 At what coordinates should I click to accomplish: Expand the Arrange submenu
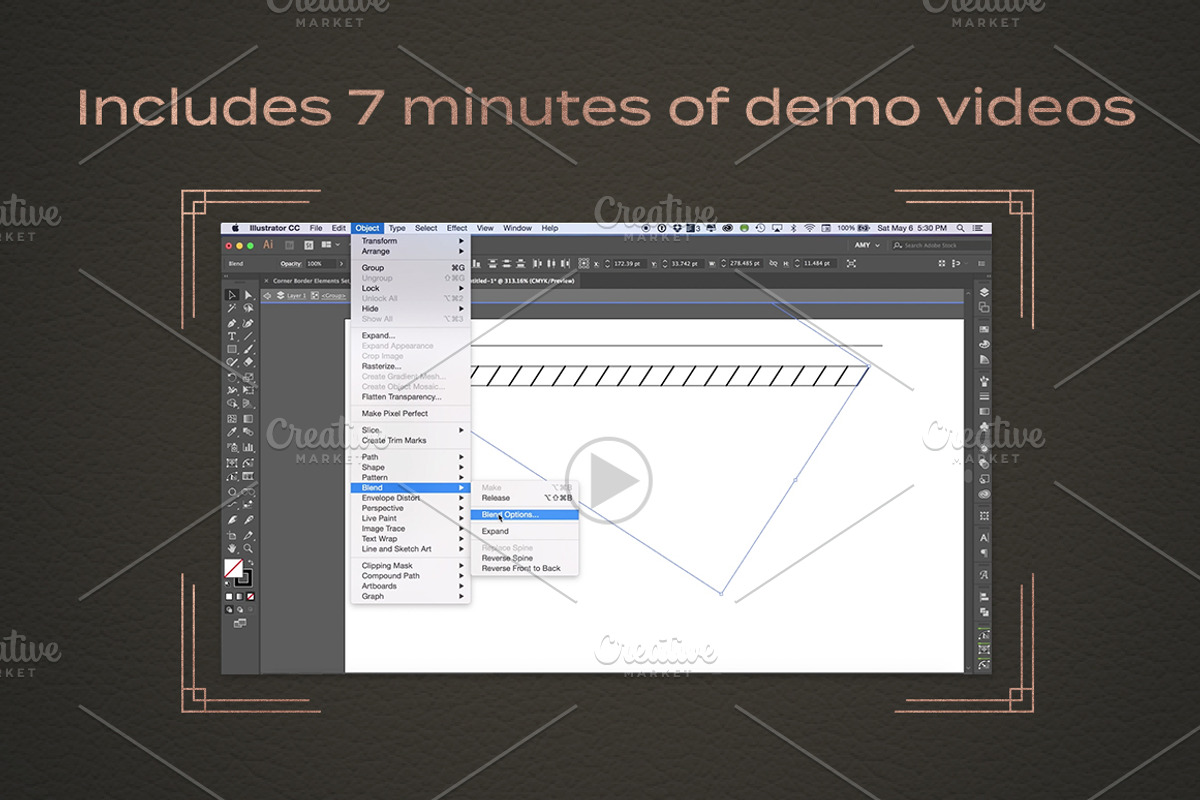click(x=411, y=251)
